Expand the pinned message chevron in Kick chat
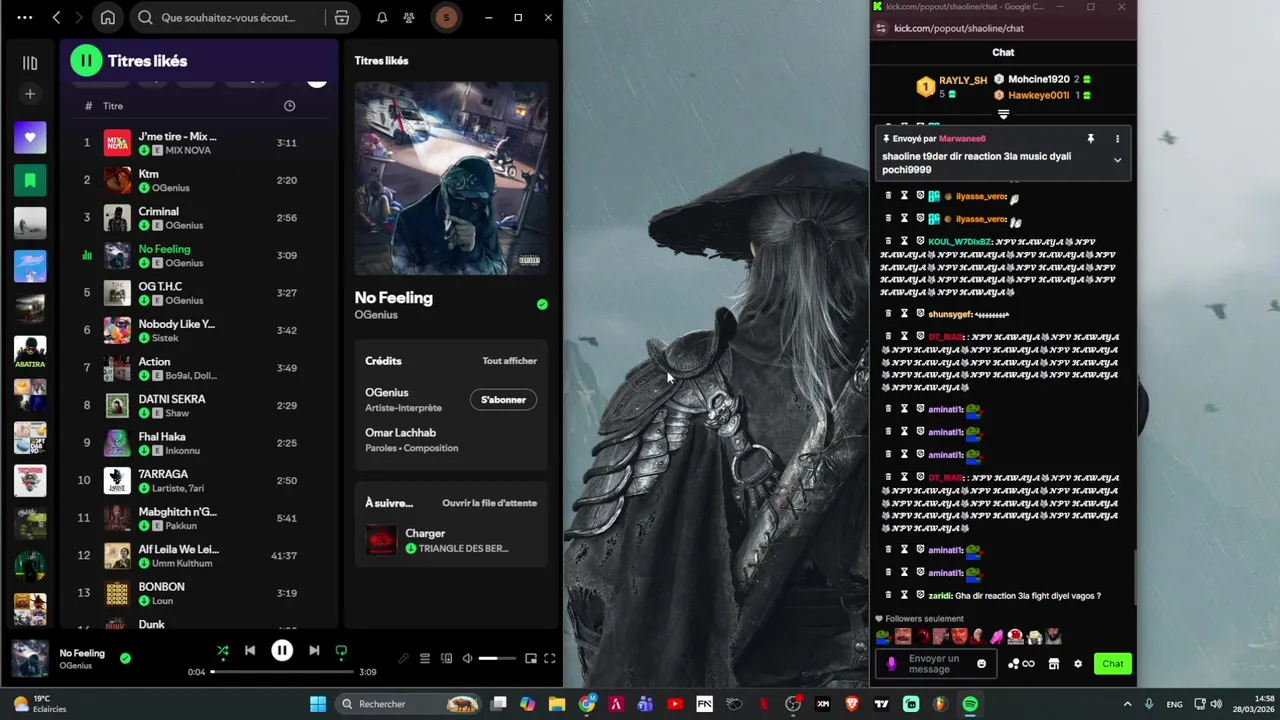Image resolution: width=1280 pixels, height=720 pixels. point(1117,160)
